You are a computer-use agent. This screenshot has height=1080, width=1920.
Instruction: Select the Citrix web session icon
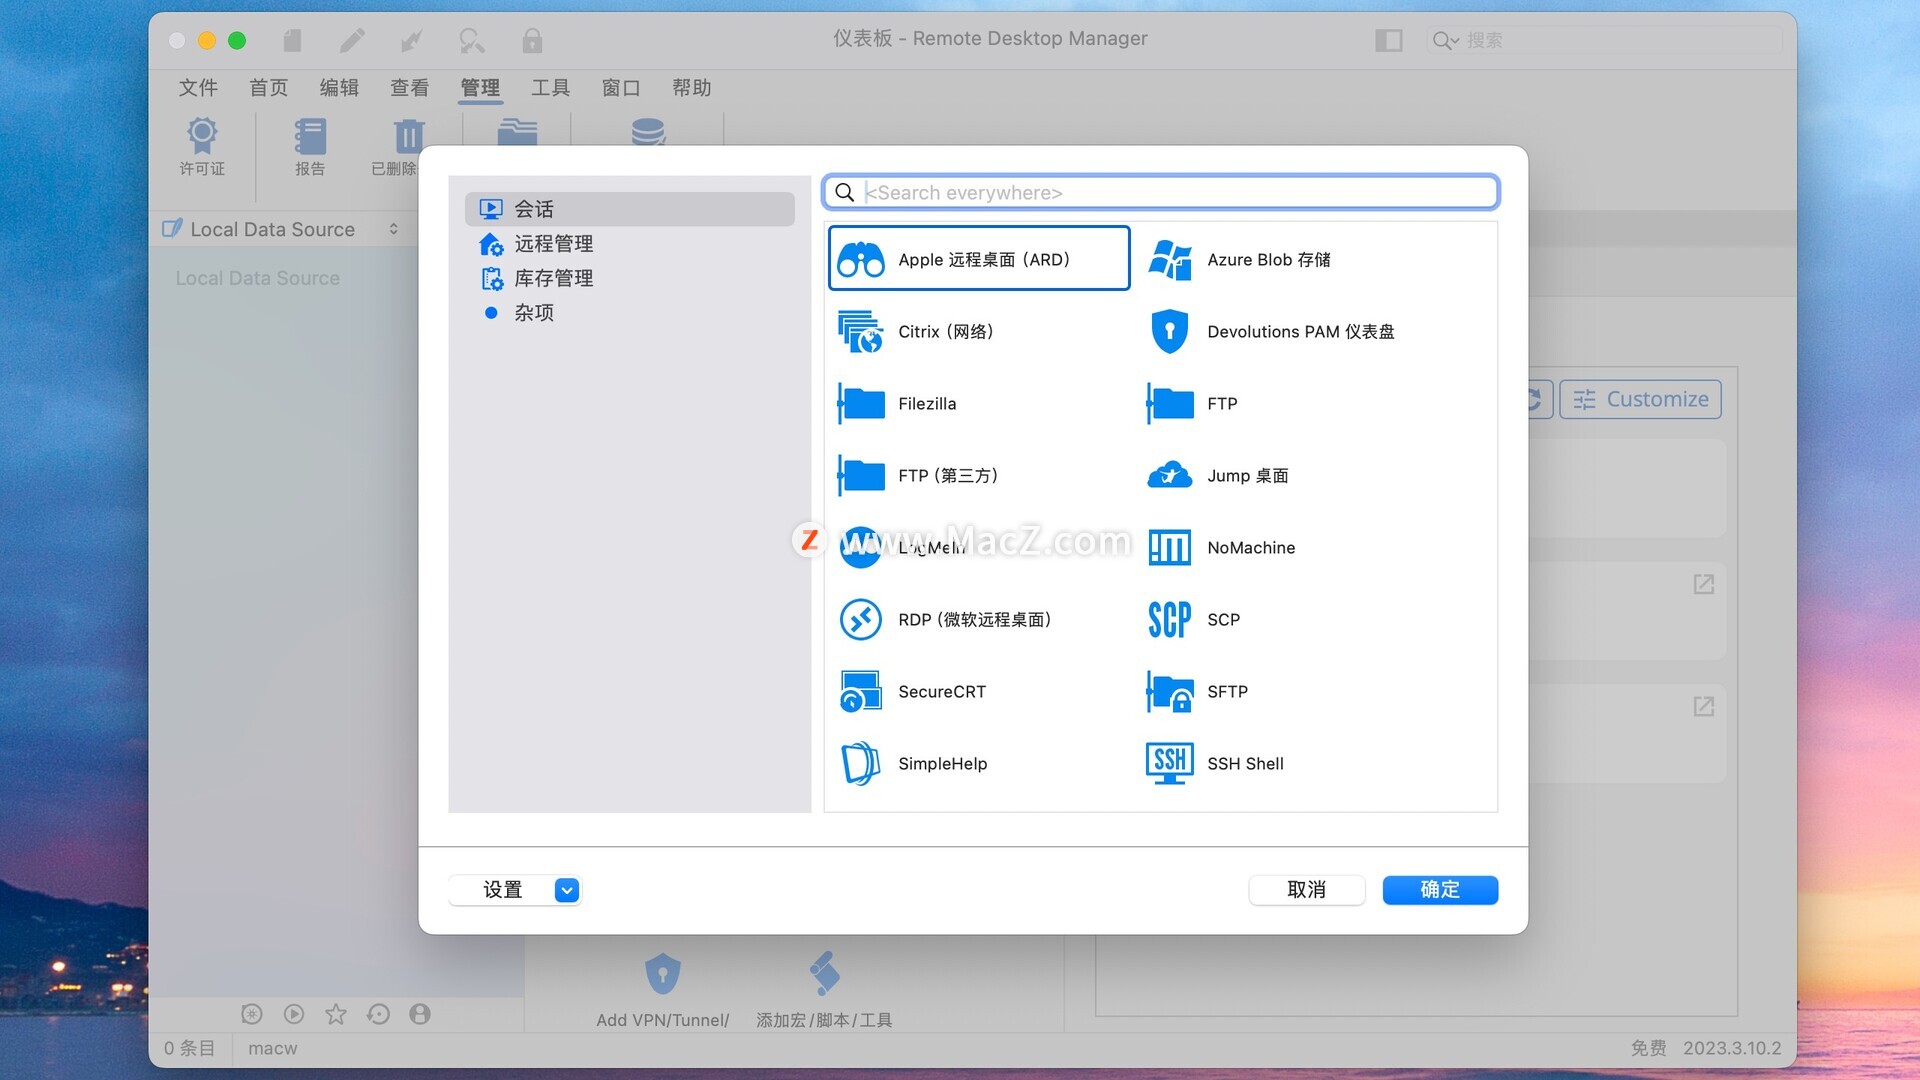860,332
